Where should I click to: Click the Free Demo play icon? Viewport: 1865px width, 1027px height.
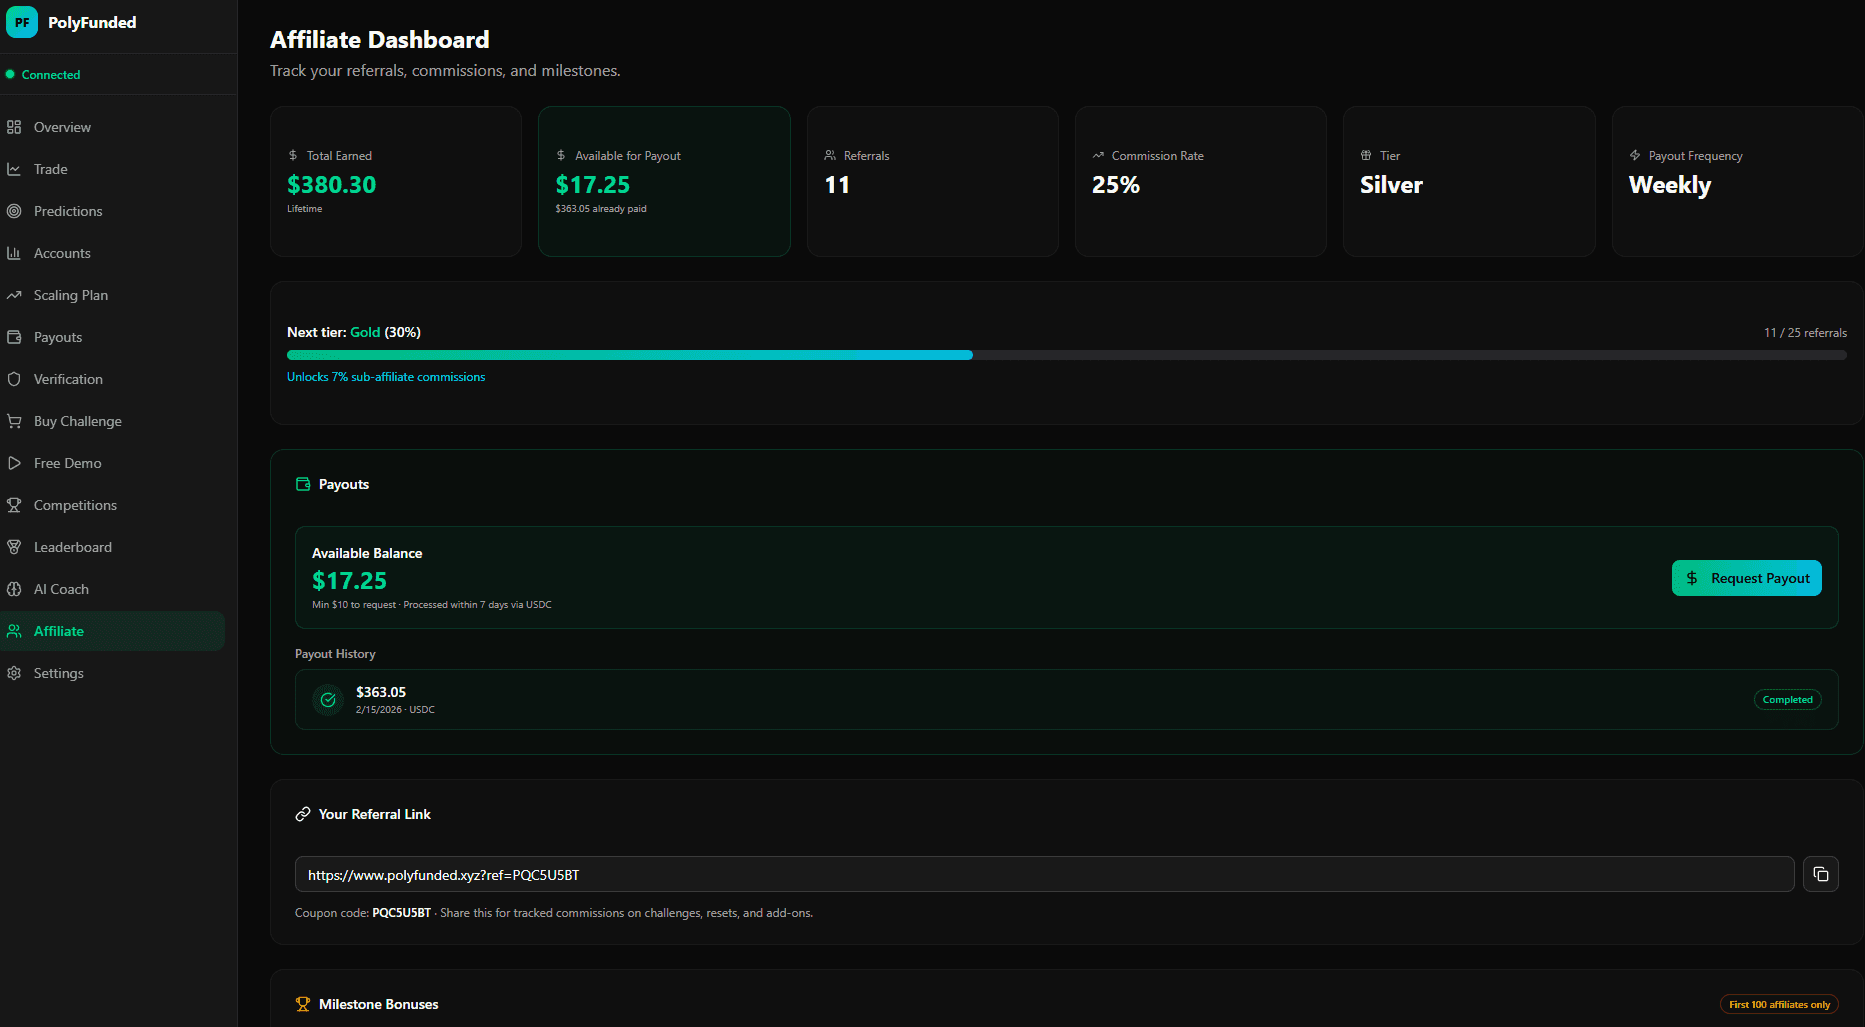click(15, 463)
